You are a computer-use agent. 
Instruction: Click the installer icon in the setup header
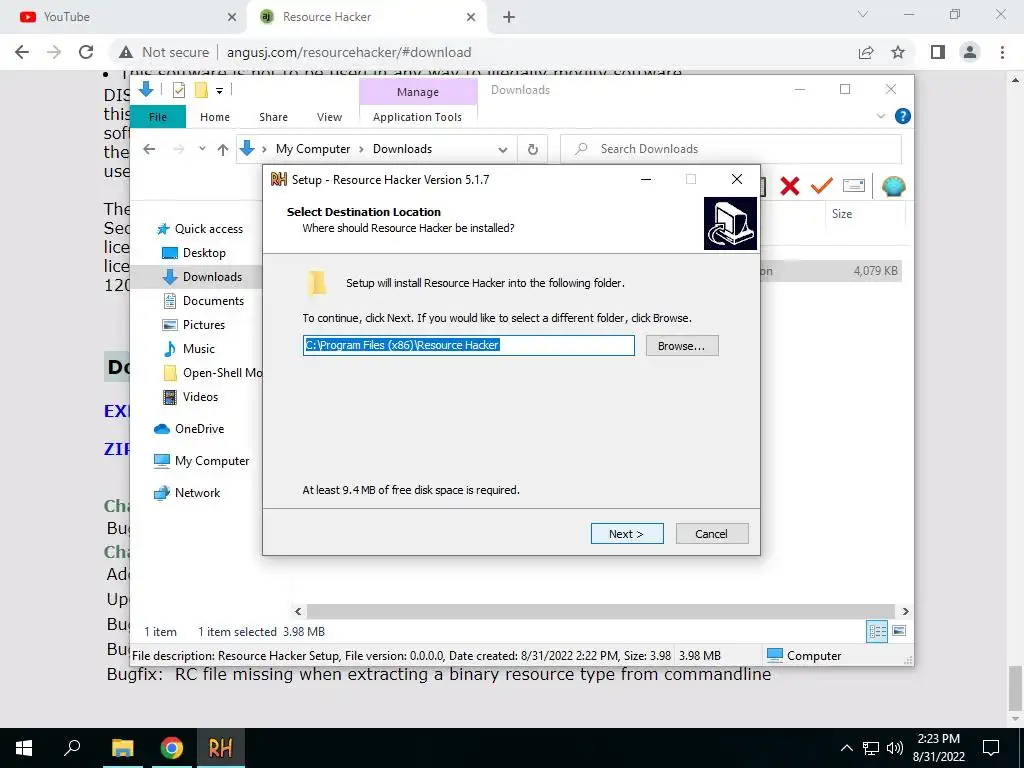click(730, 223)
